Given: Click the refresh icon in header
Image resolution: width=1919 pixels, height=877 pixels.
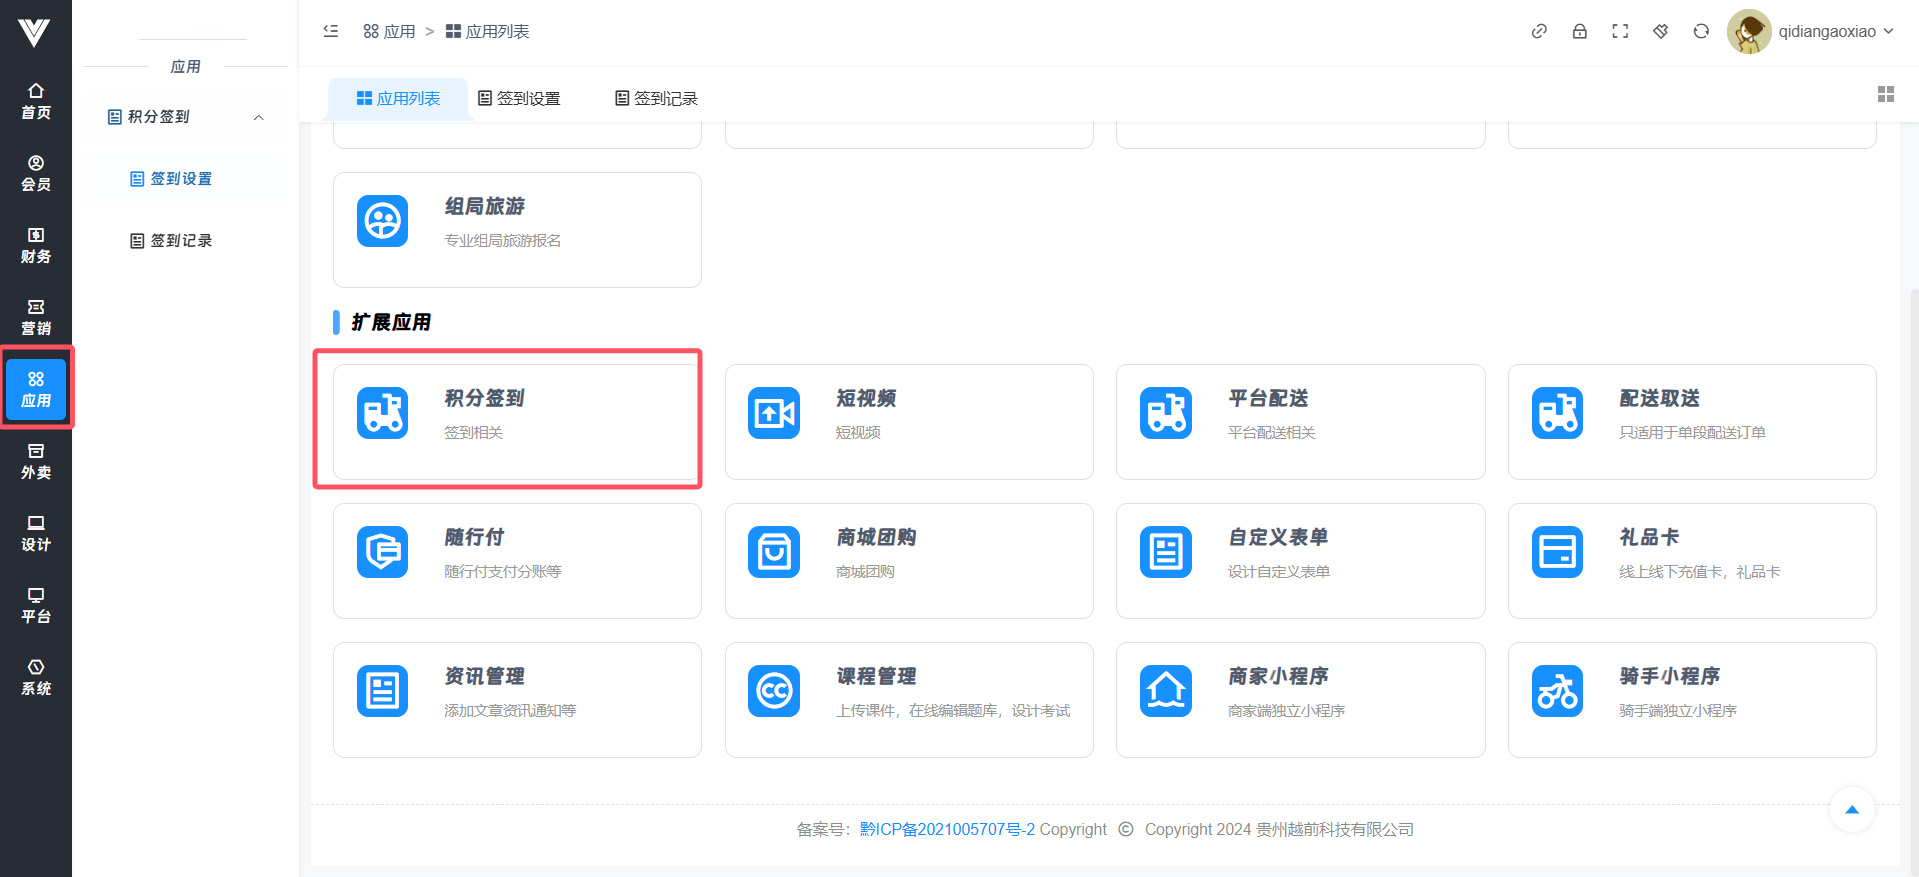Looking at the screenshot, I should coord(1701,31).
